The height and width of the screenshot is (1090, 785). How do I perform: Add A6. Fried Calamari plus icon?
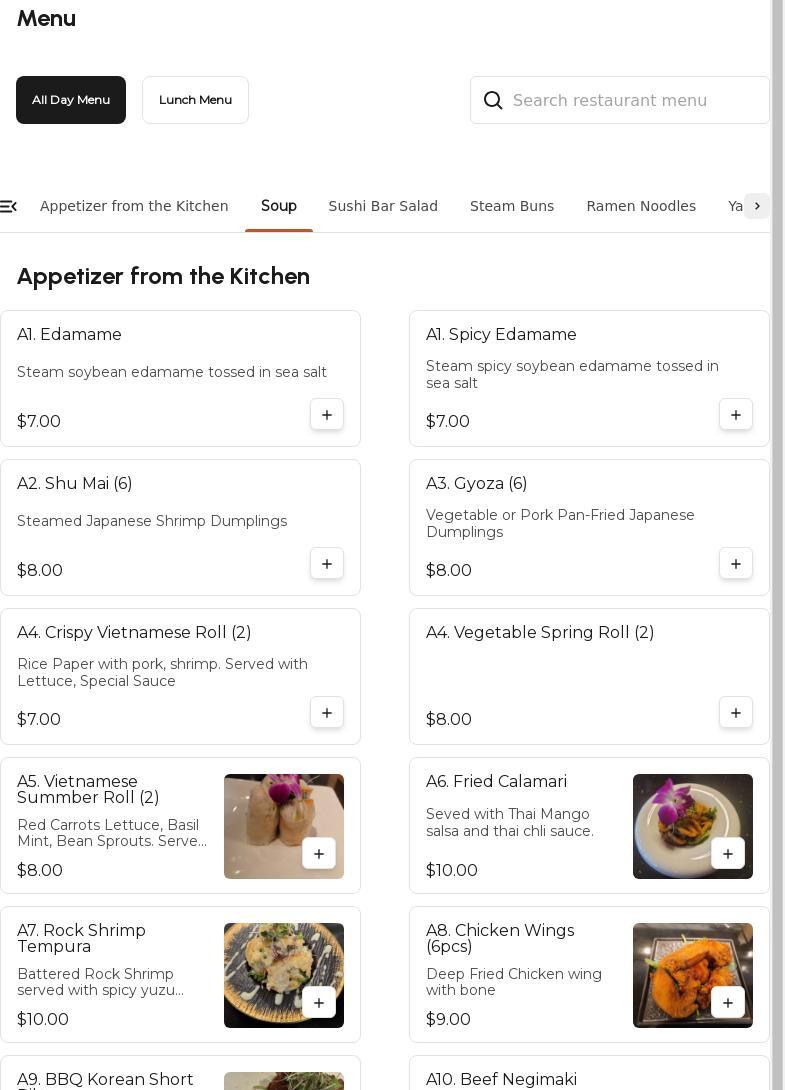728,854
